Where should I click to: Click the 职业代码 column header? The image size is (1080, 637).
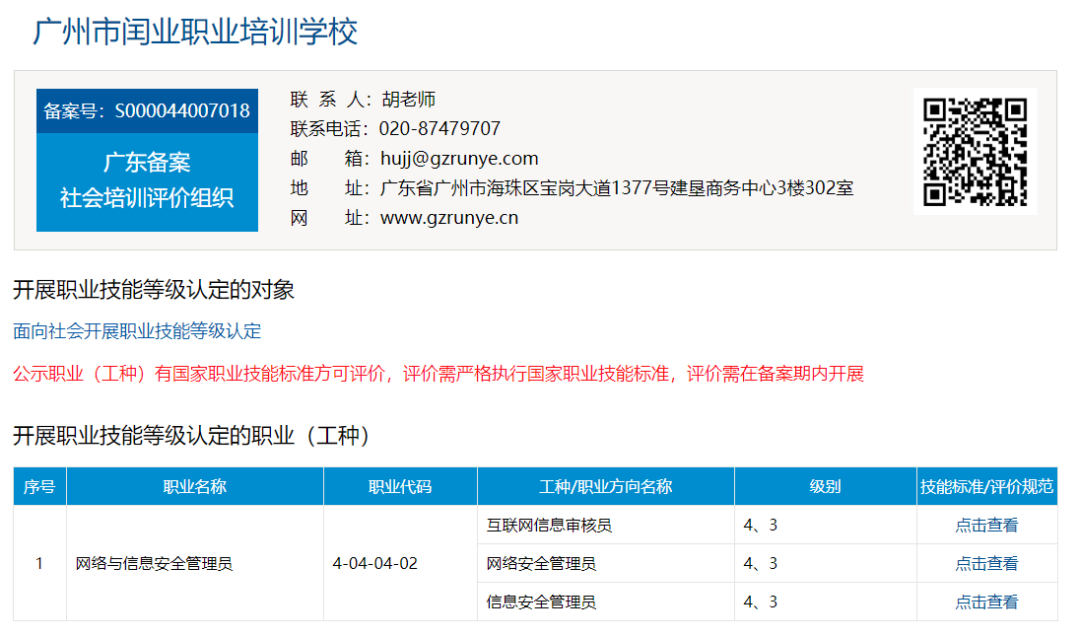click(x=400, y=487)
